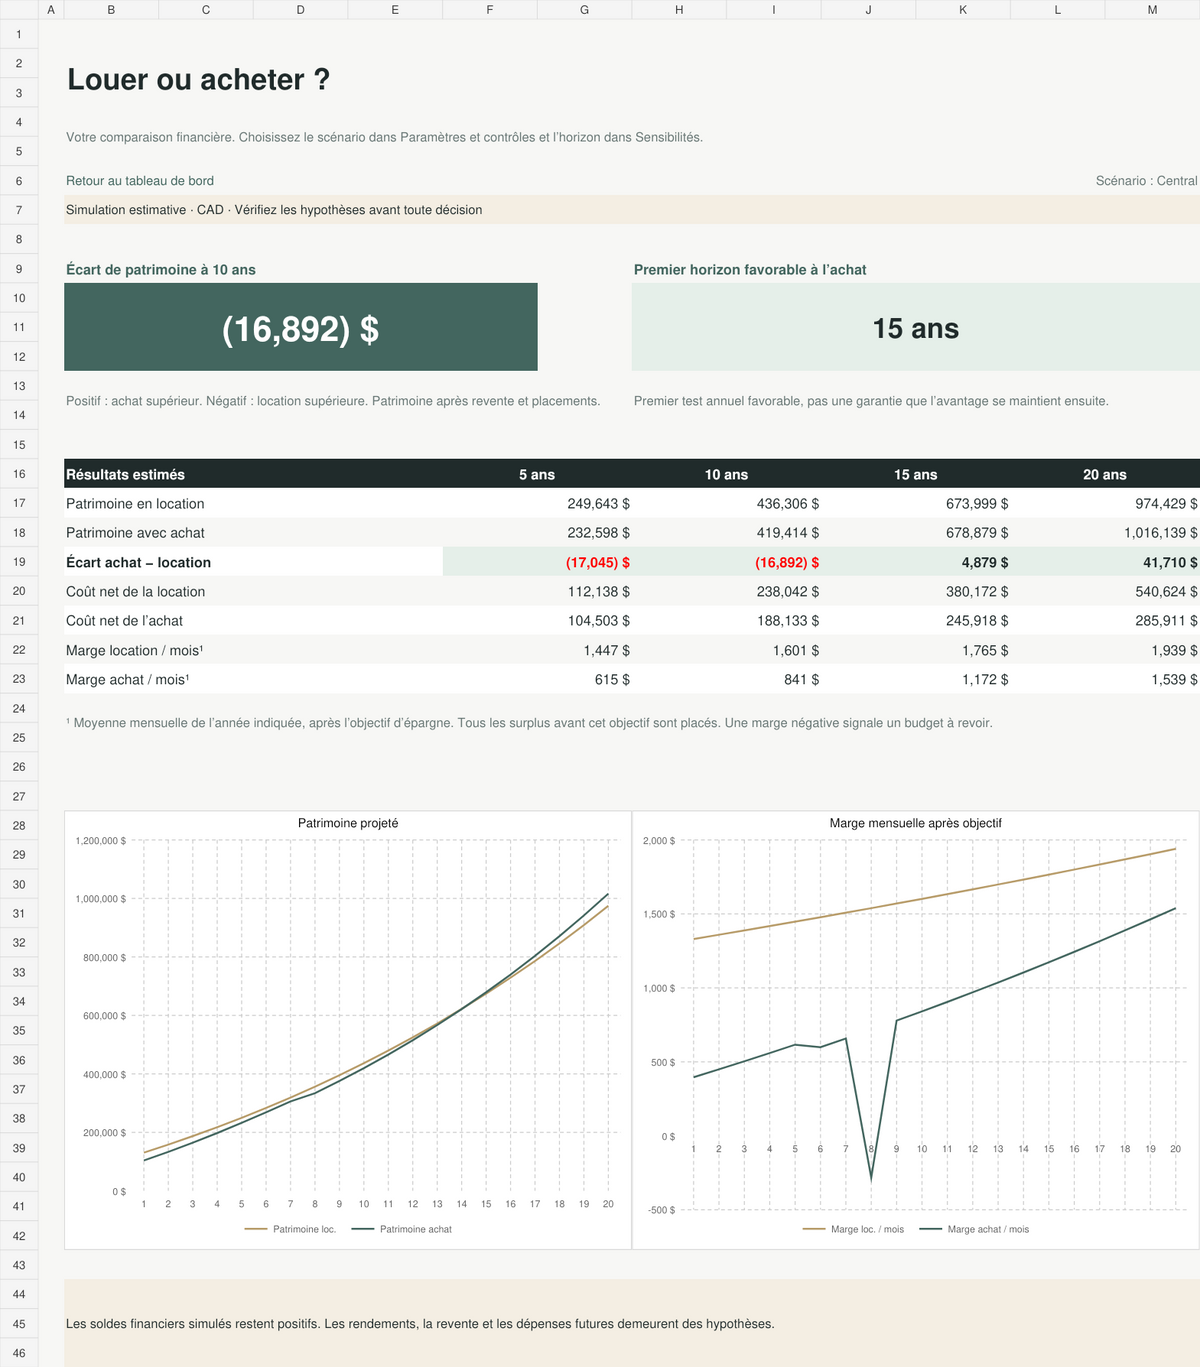The width and height of the screenshot is (1200, 1367).
Task: Select column header D
Action: point(301,10)
